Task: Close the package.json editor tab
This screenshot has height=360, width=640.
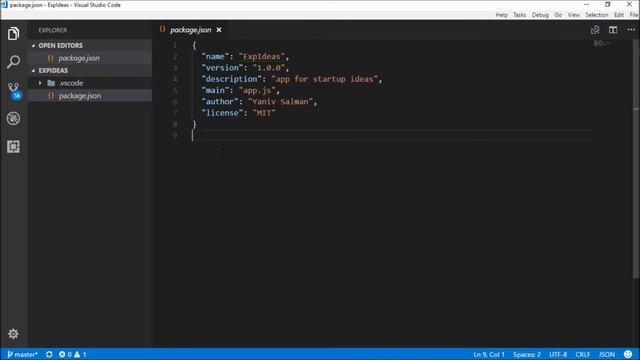Action: [219, 30]
